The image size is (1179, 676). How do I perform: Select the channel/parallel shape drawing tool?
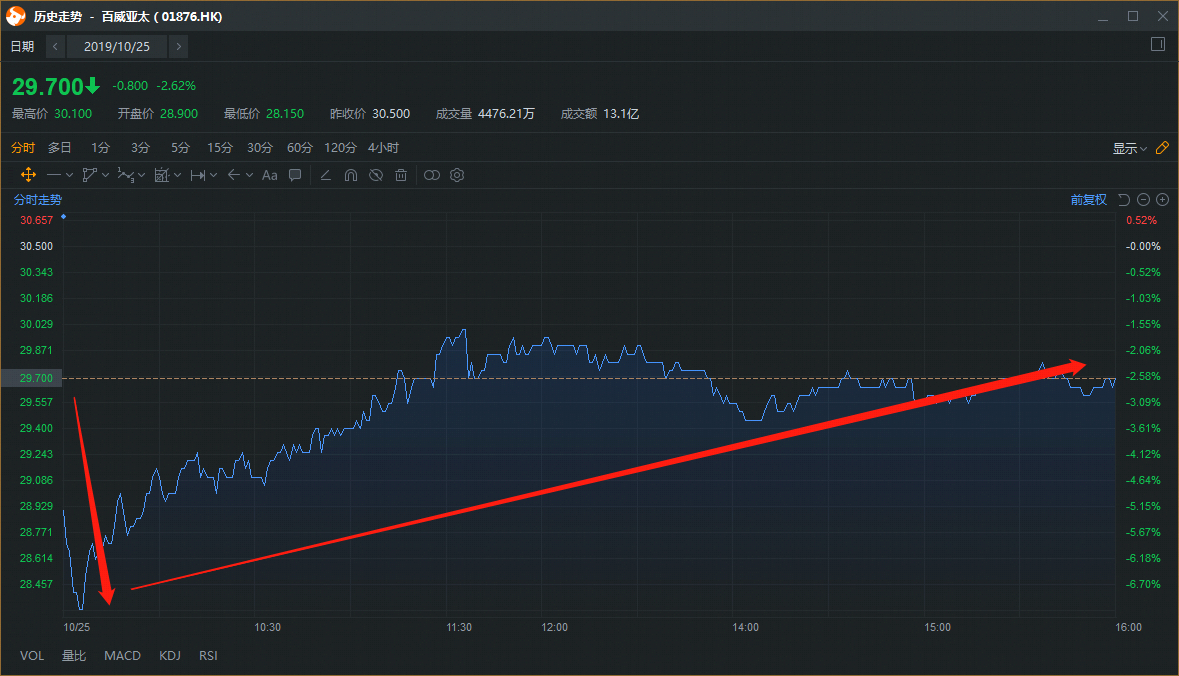pos(89,175)
